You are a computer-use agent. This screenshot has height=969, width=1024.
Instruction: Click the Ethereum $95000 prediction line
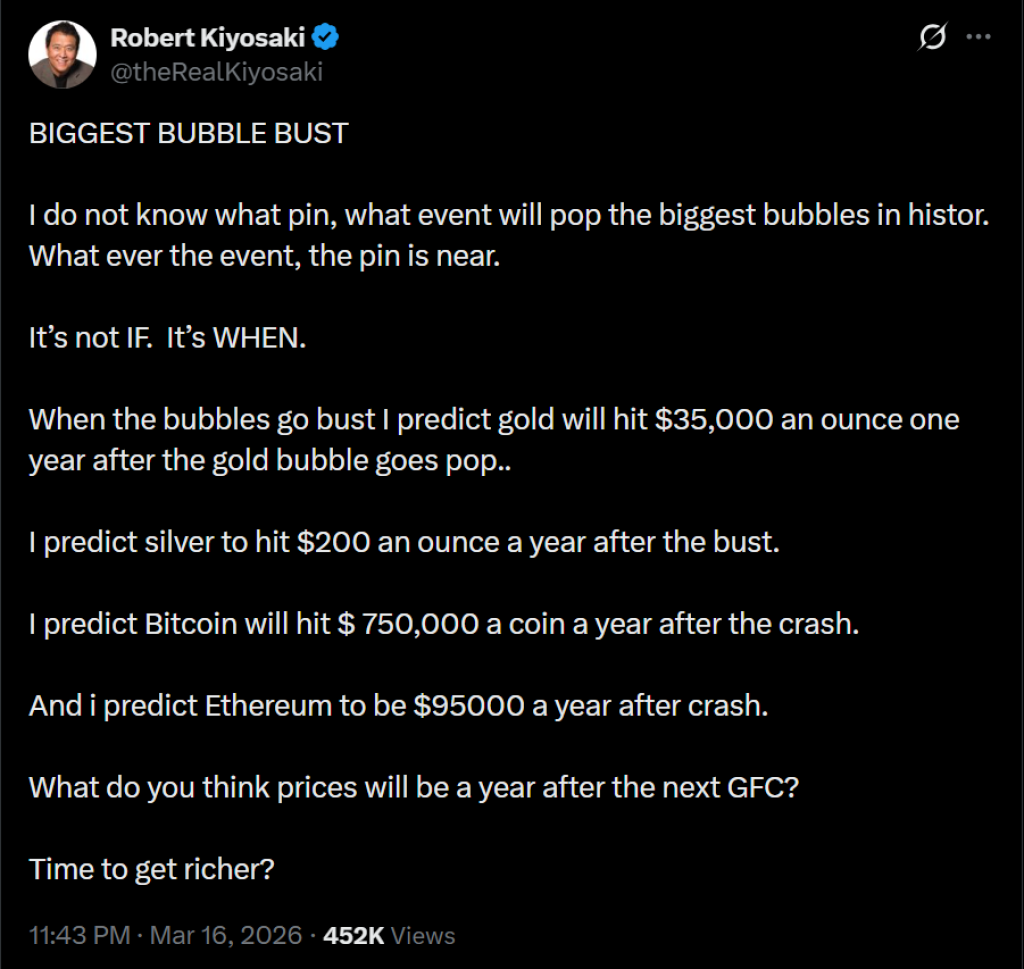398,706
